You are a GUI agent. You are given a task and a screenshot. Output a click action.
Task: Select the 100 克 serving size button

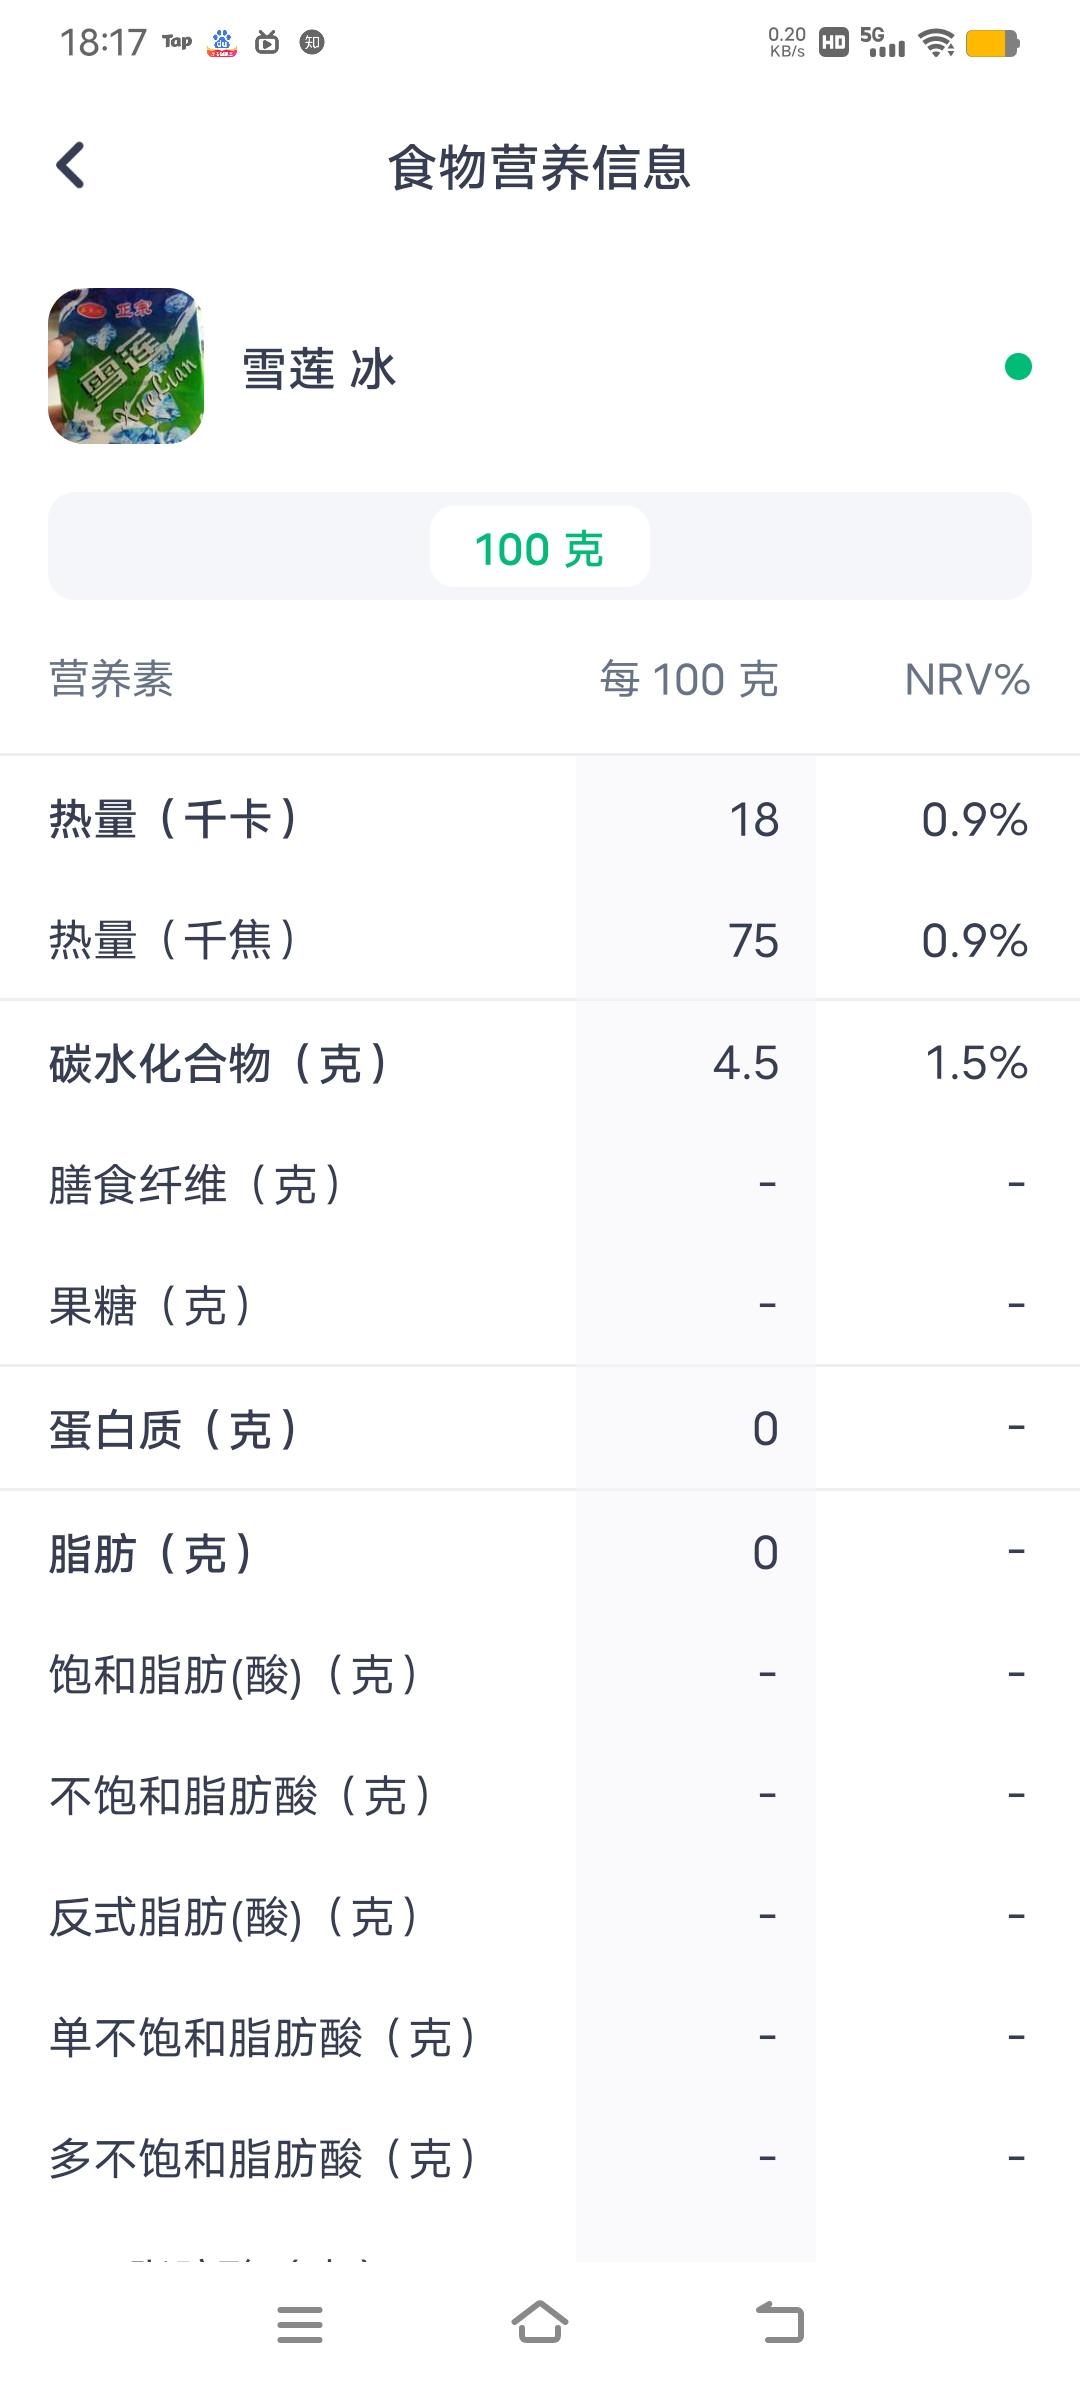tap(540, 547)
